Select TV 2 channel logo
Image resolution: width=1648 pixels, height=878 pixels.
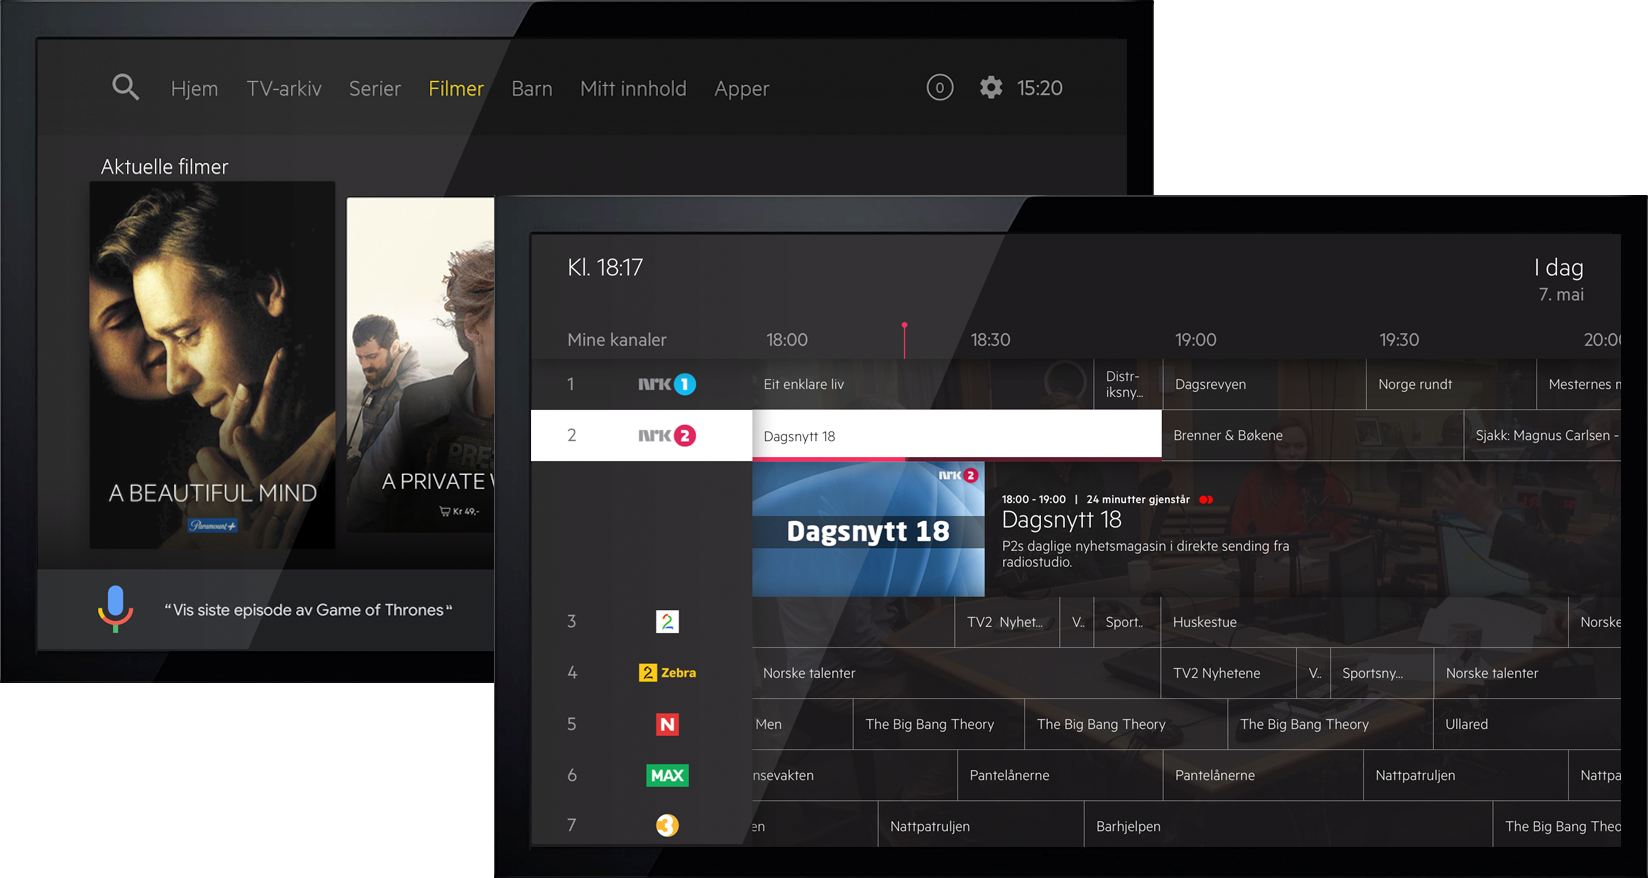pyautogui.click(x=667, y=622)
